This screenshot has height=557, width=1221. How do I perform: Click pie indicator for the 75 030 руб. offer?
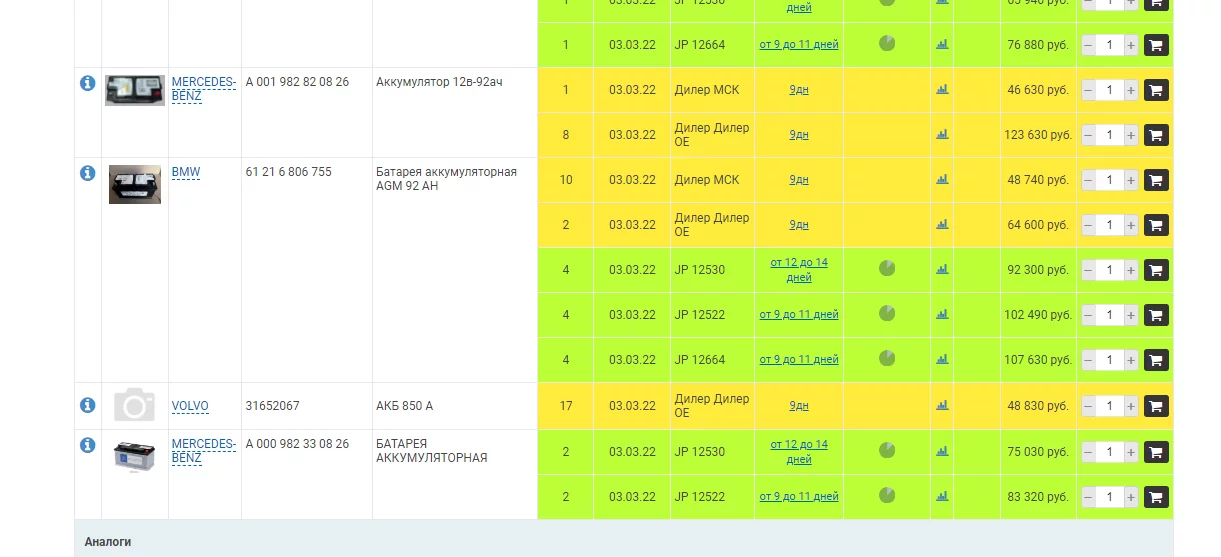coord(887,450)
